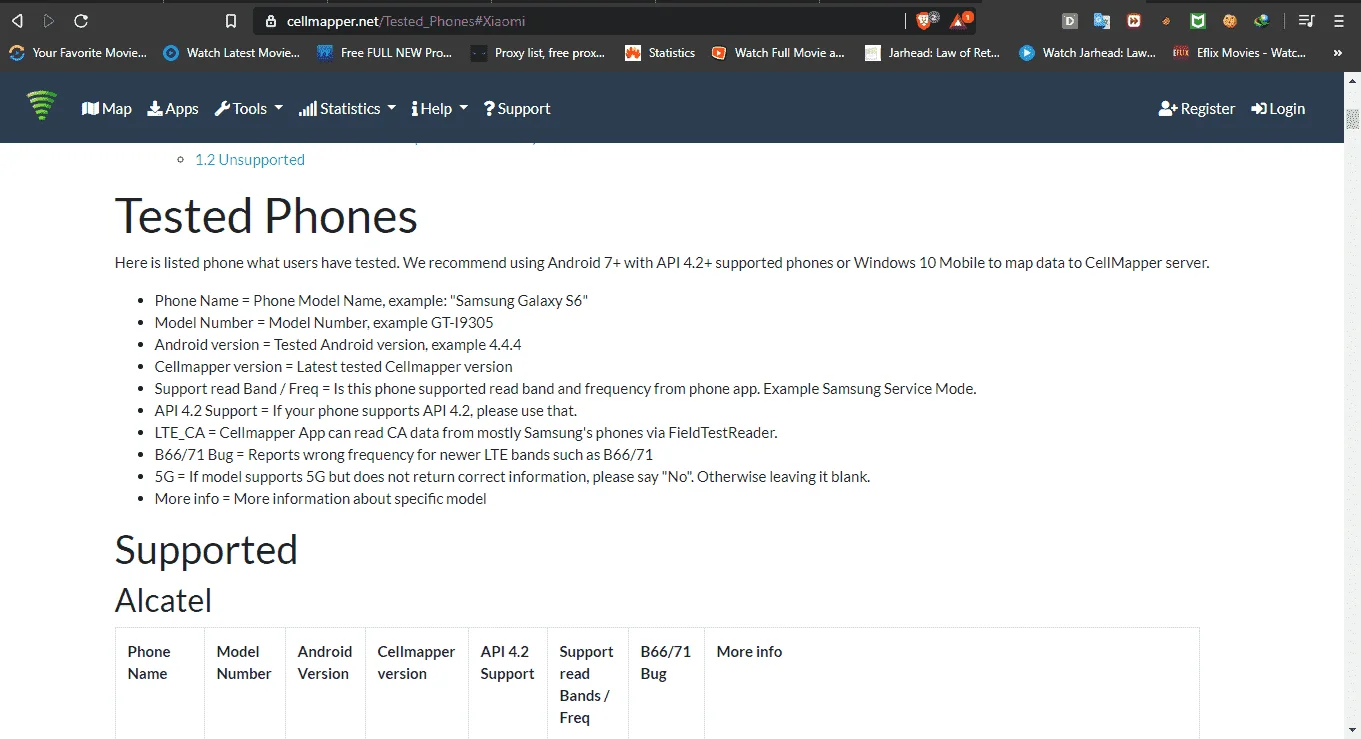
Task: Open Brave Rewards triangle icon
Action: pos(960,20)
